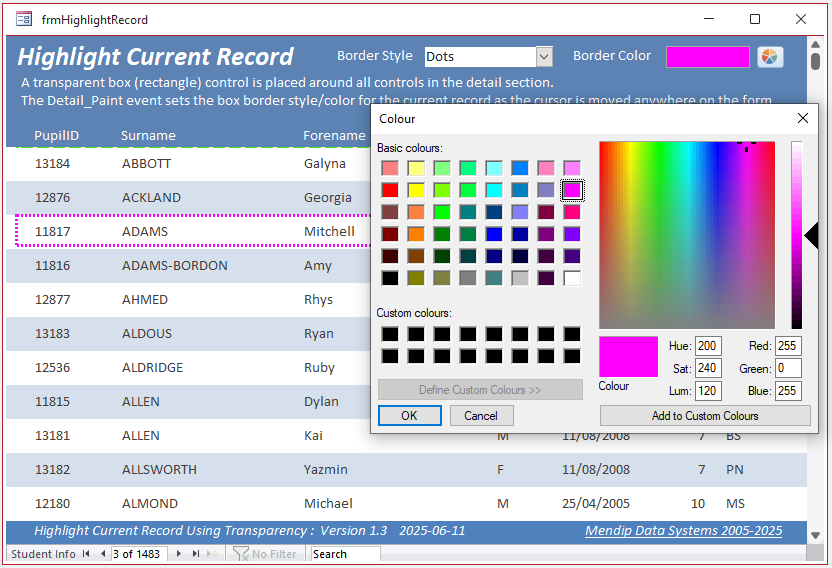Image resolution: width=832 pixels, height=568 pixels.
Task: Select the cyan basic colour swatch
Action: click(x=494, y=190)
